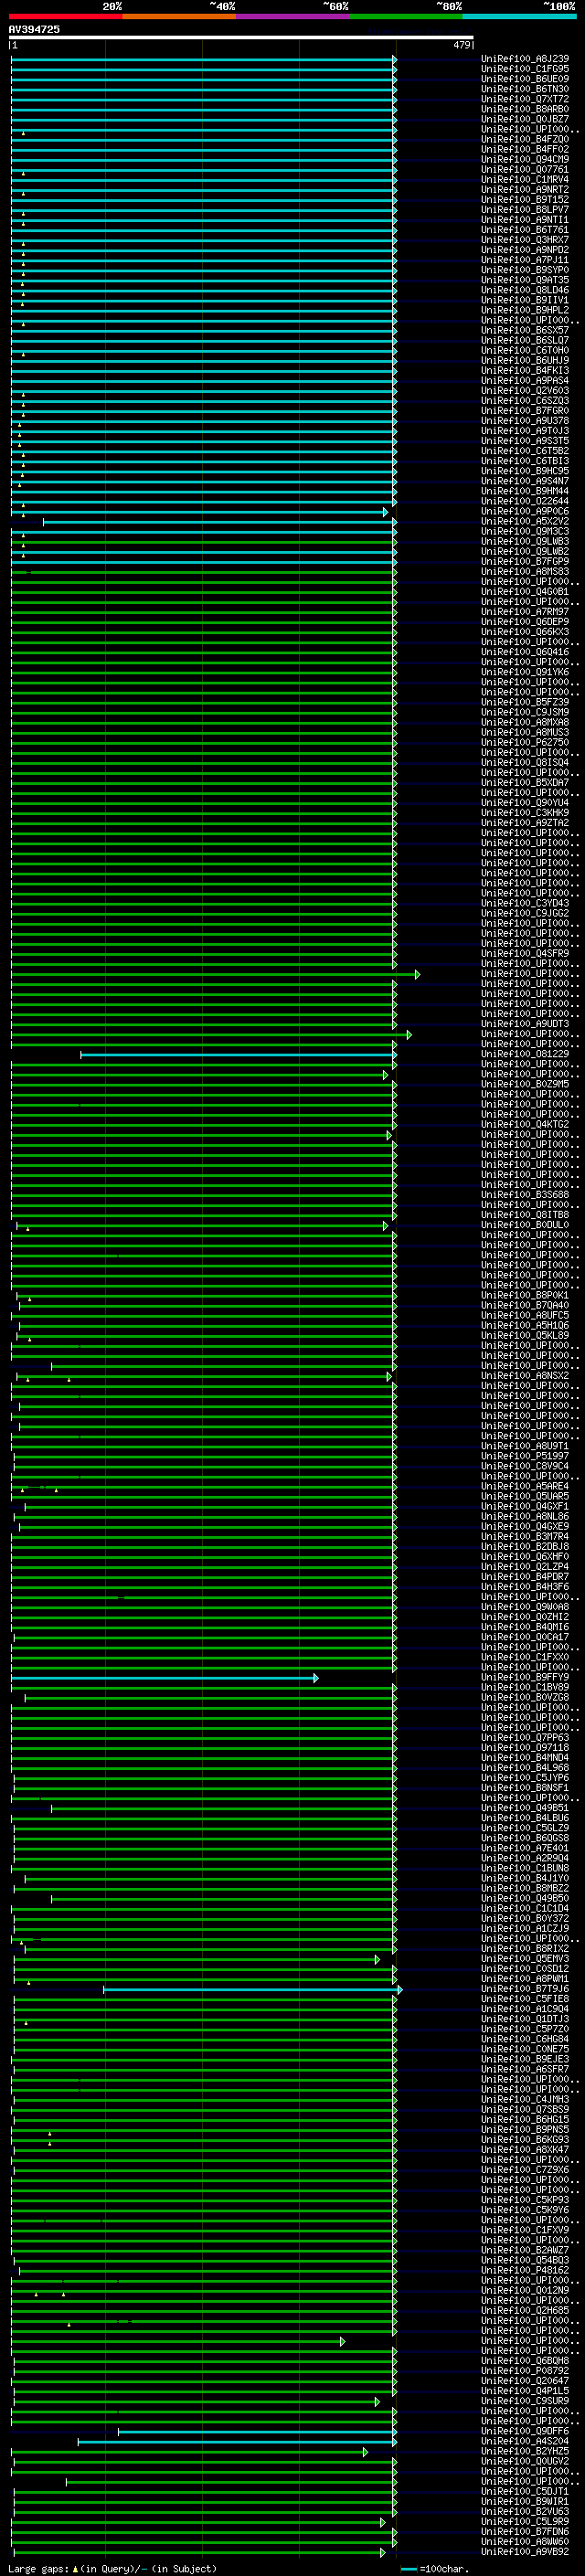Click hit label UniRef100_B4FKI3
585x2576 pixels.
coord(525,370)
